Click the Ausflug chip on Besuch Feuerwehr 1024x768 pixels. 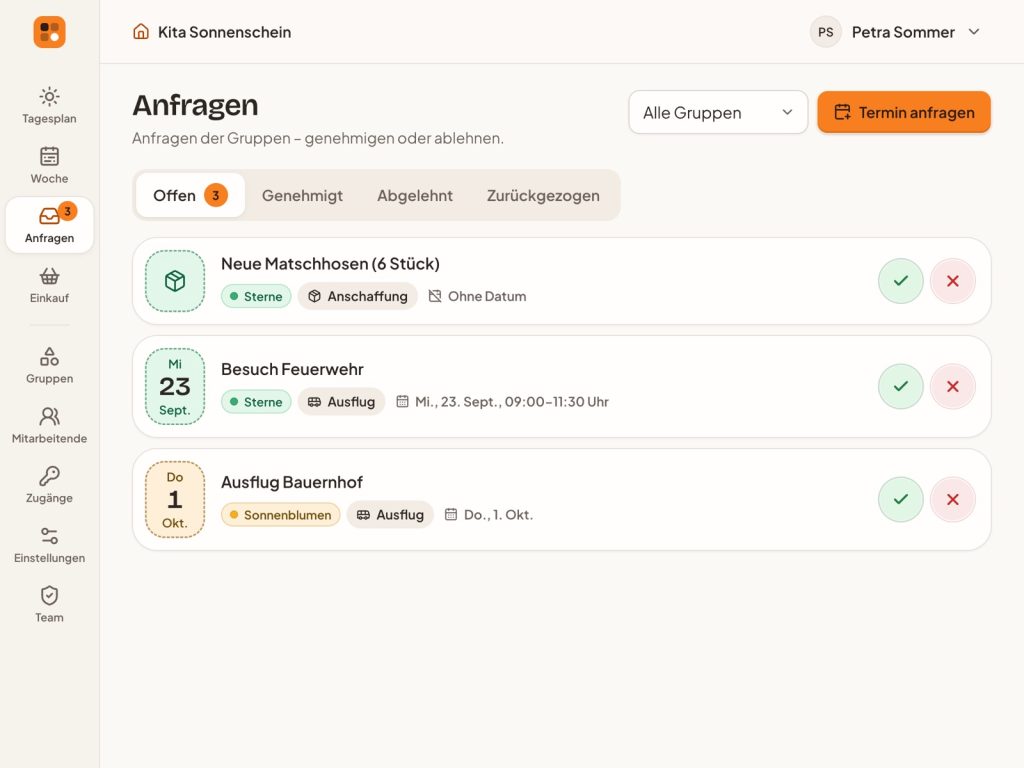tap(342, 402)
